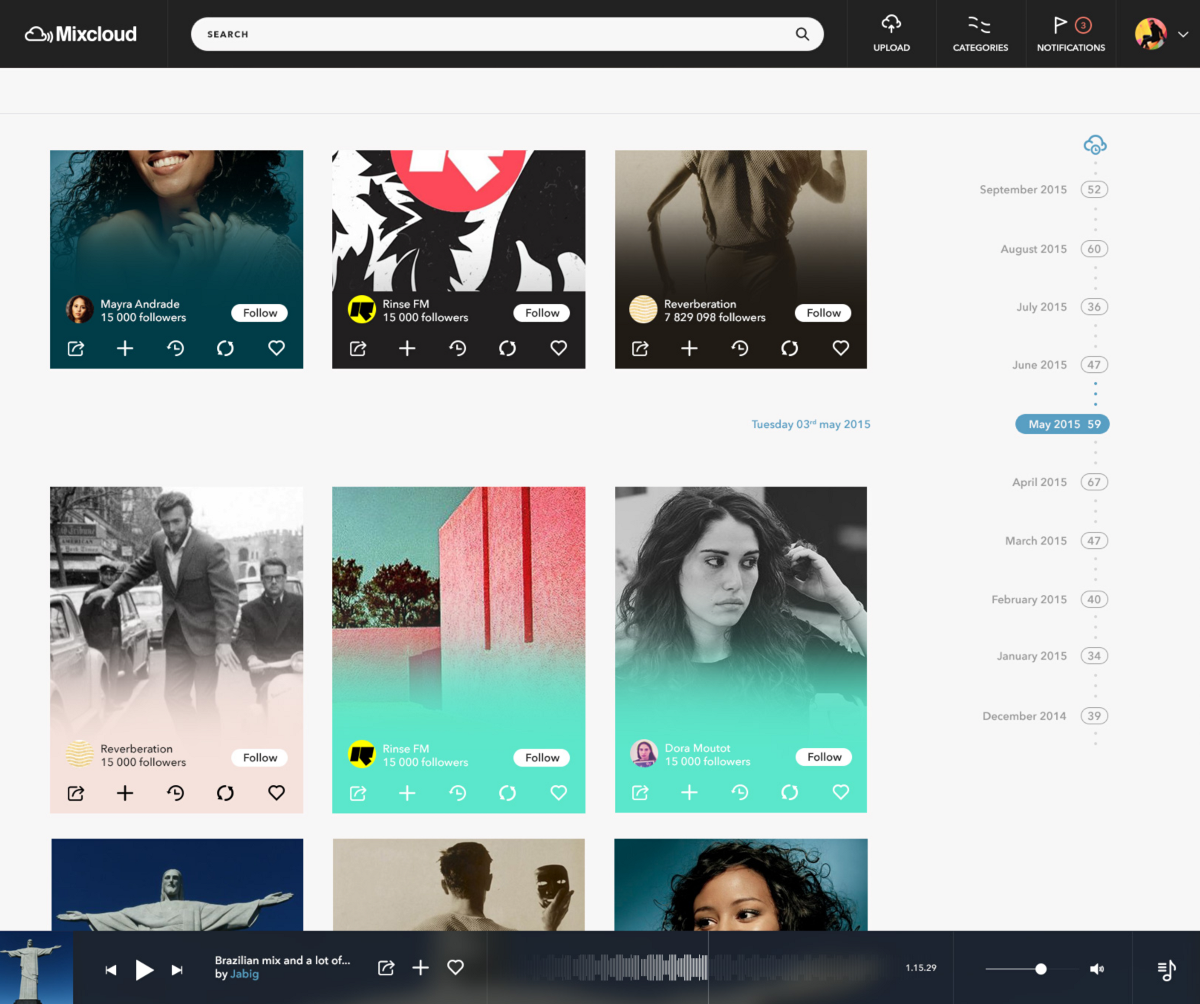Mute with the speaker icon

[1096, 969]
